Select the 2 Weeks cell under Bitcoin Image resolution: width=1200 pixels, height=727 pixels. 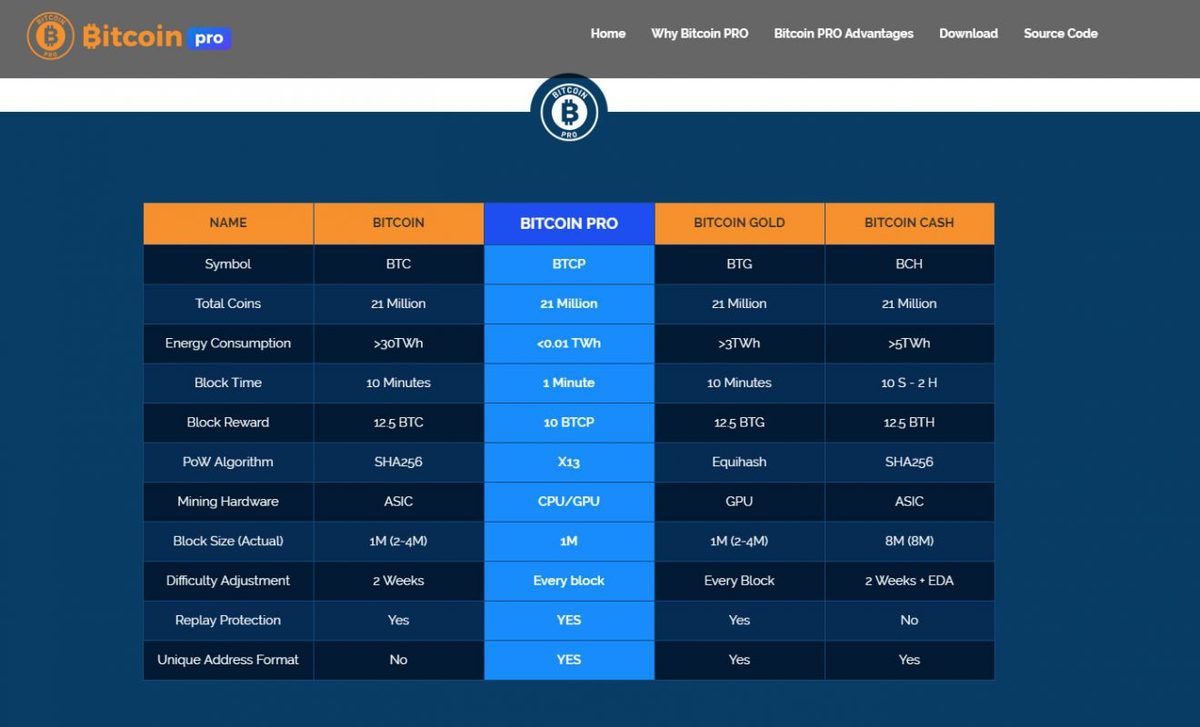click(399, 581)
